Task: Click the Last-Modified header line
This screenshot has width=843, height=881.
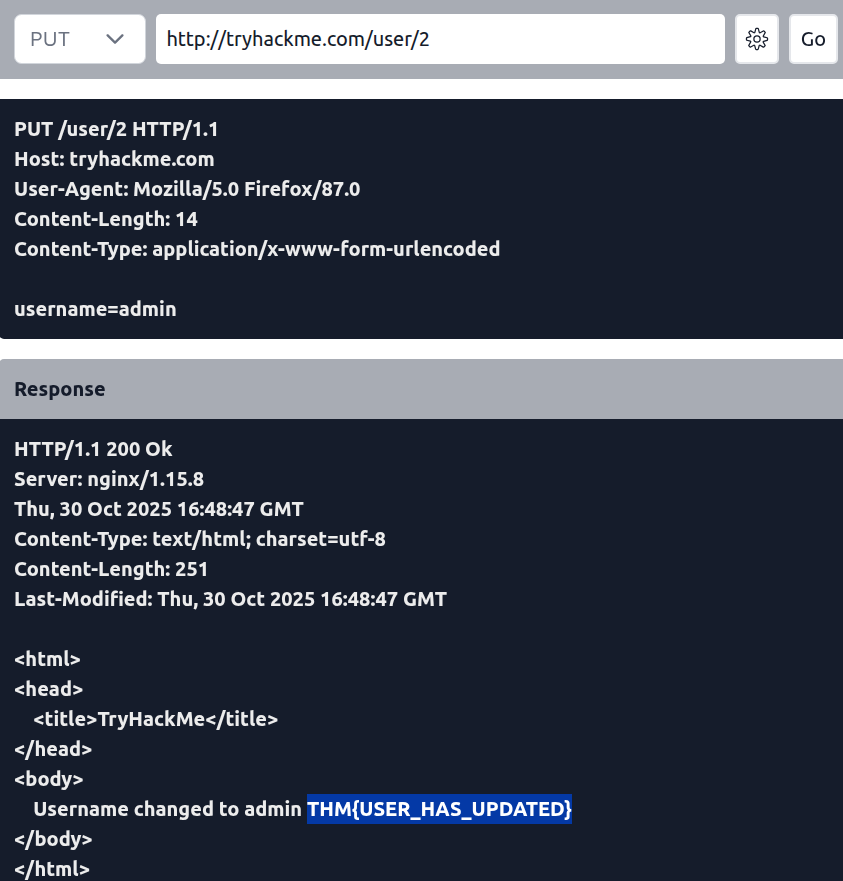Action: point(230,599)
